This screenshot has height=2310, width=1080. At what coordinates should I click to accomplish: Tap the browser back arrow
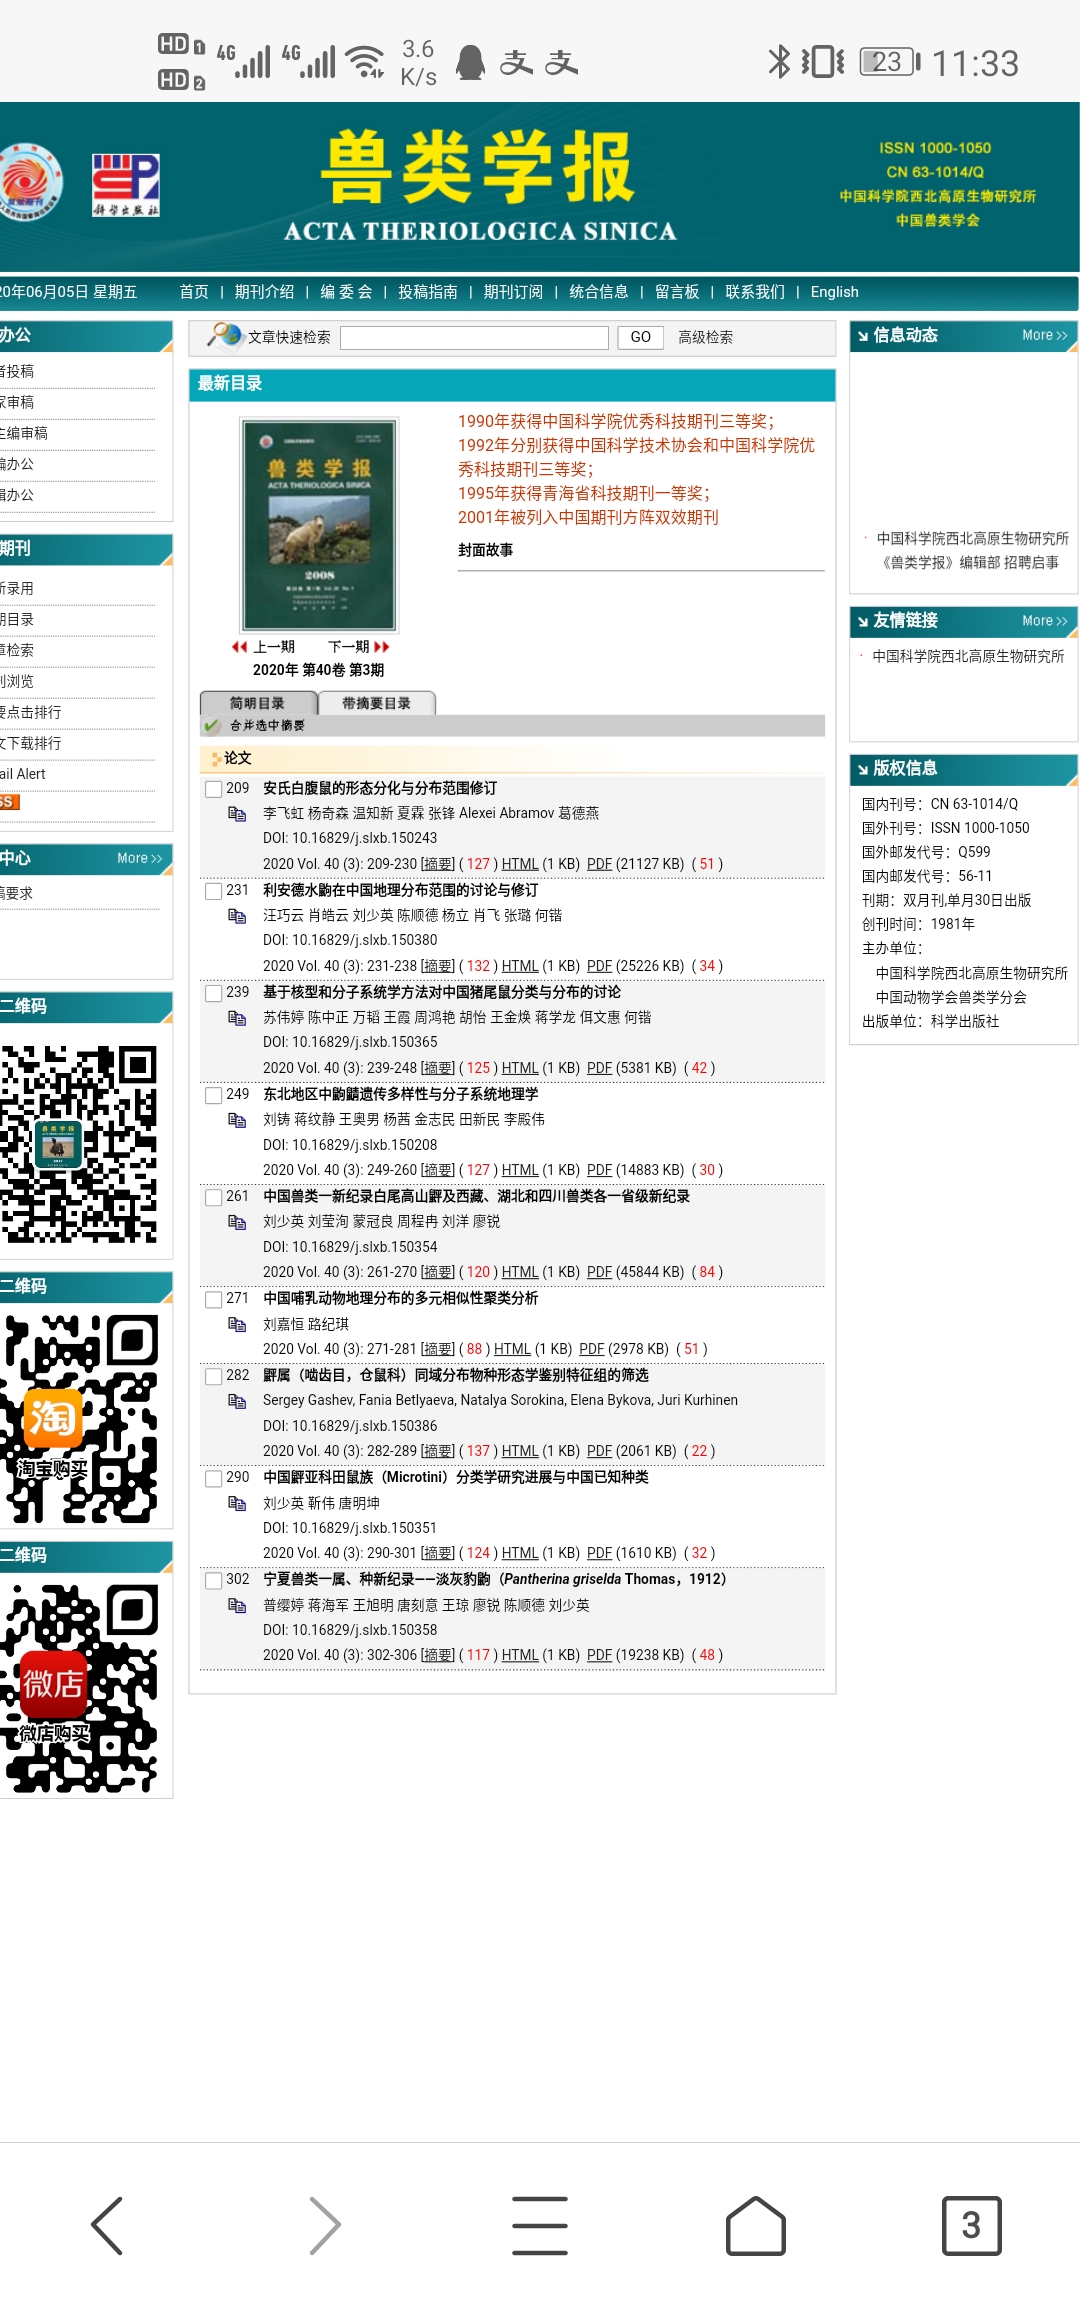click(107, 2225)
